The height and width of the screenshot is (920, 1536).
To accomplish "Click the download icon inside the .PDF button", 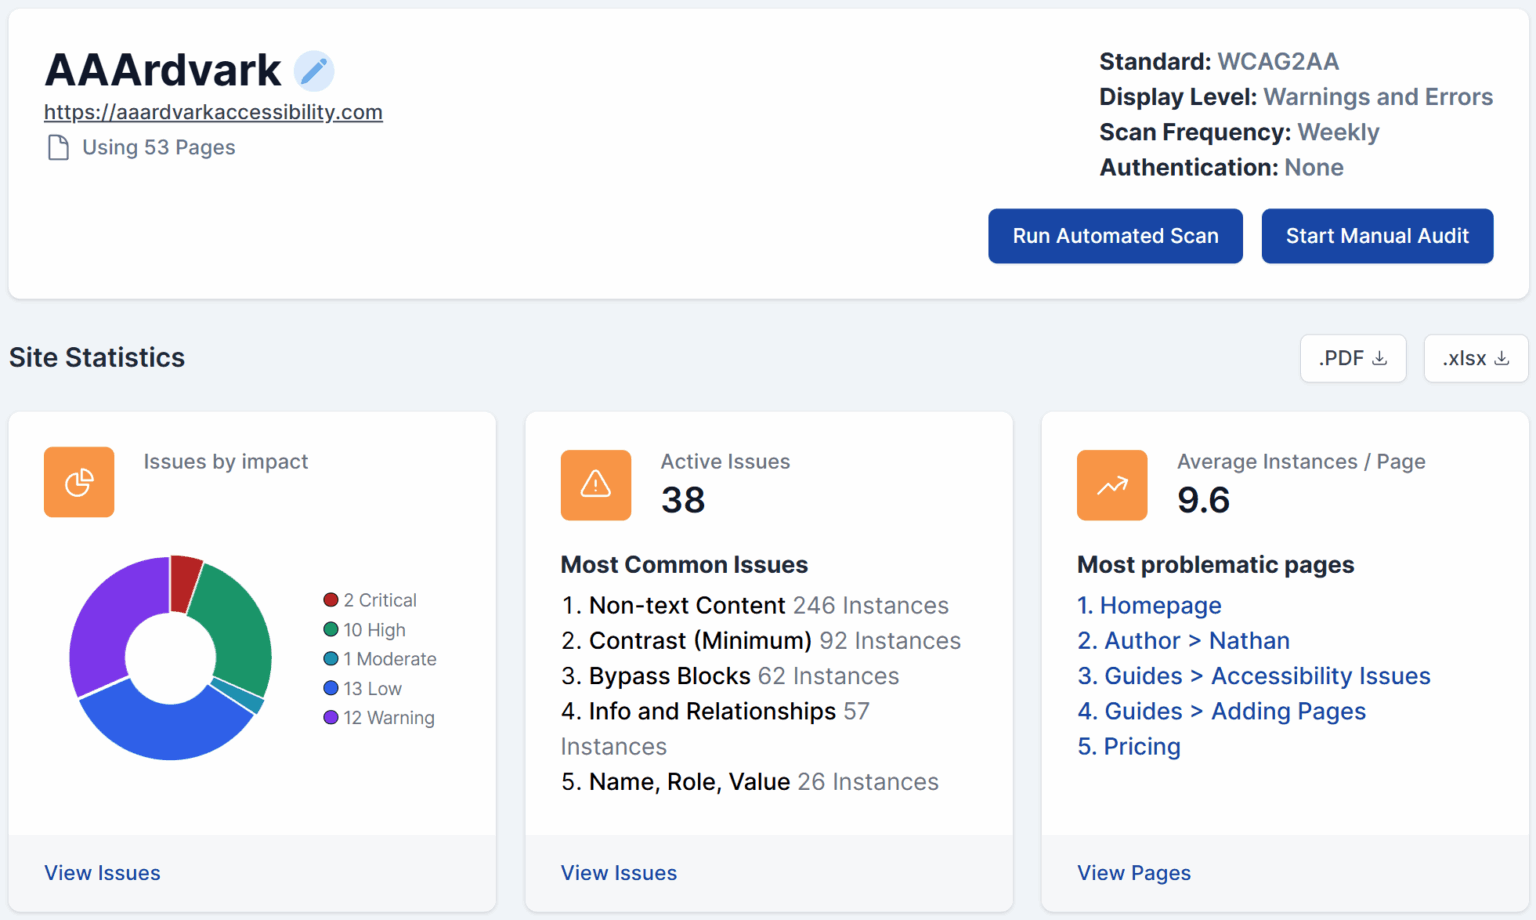I will (1381, 358).
